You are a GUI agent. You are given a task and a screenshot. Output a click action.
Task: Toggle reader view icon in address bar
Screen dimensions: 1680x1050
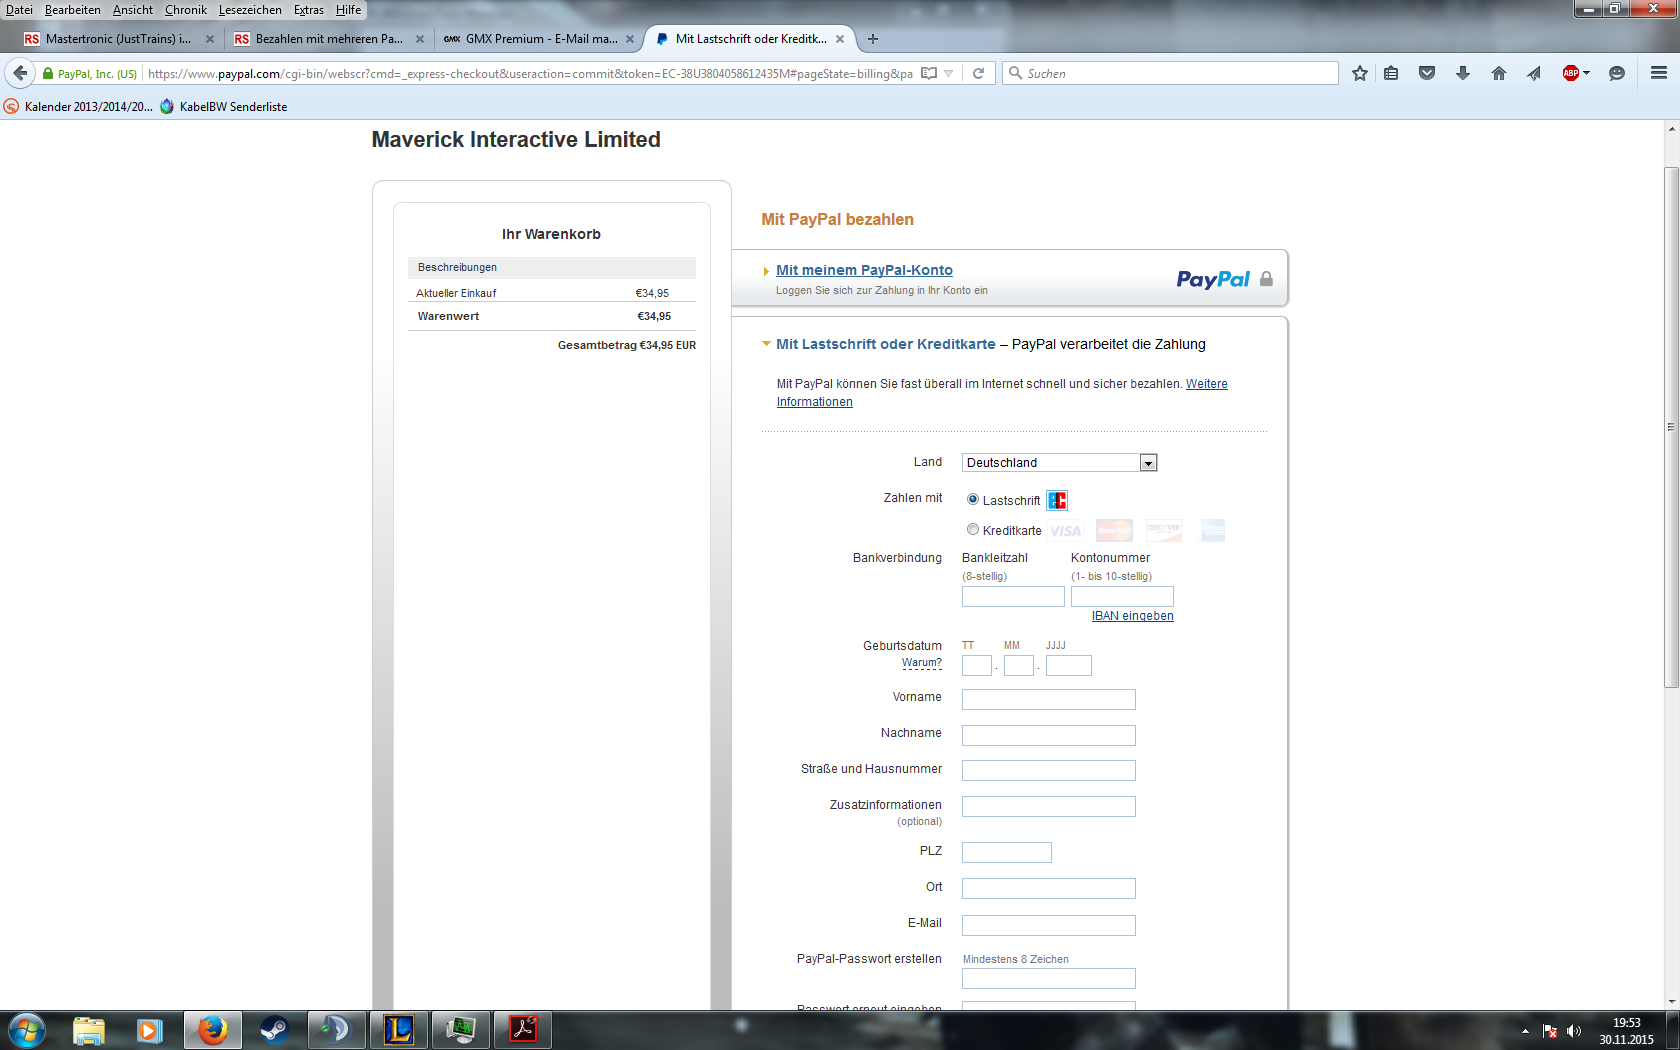pos(929,73)
